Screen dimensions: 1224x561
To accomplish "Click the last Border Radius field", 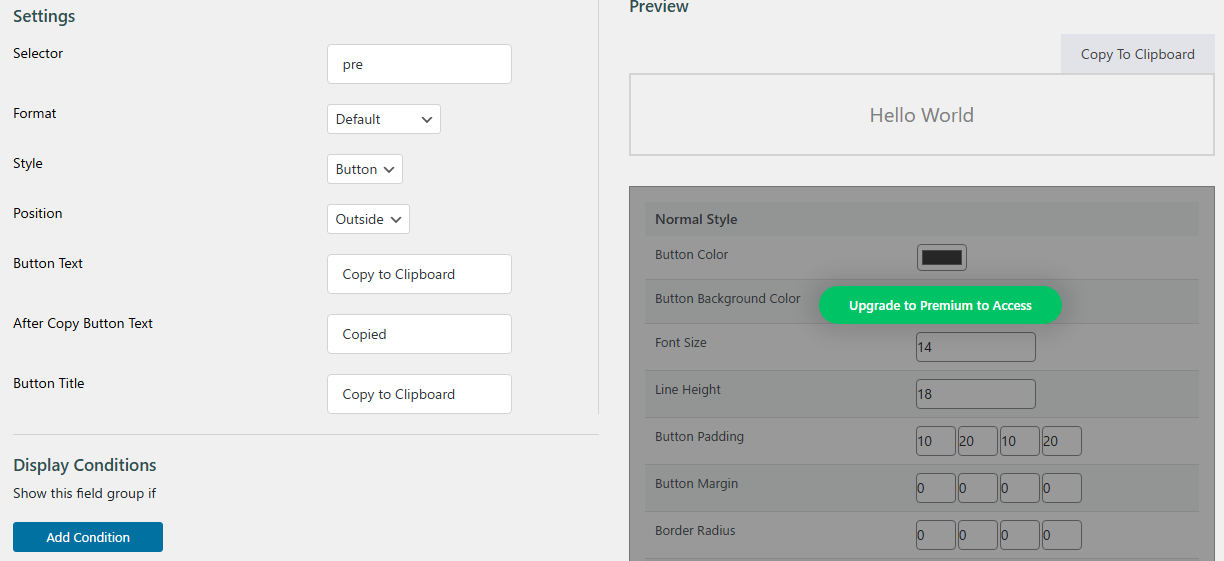I will [x=1062, y=535].
